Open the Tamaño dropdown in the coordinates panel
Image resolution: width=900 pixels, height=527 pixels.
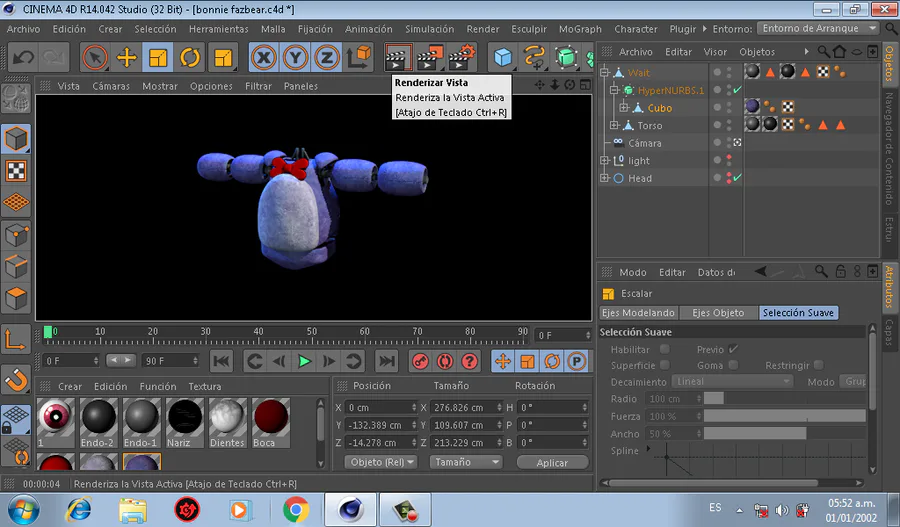tap(465, 462)
